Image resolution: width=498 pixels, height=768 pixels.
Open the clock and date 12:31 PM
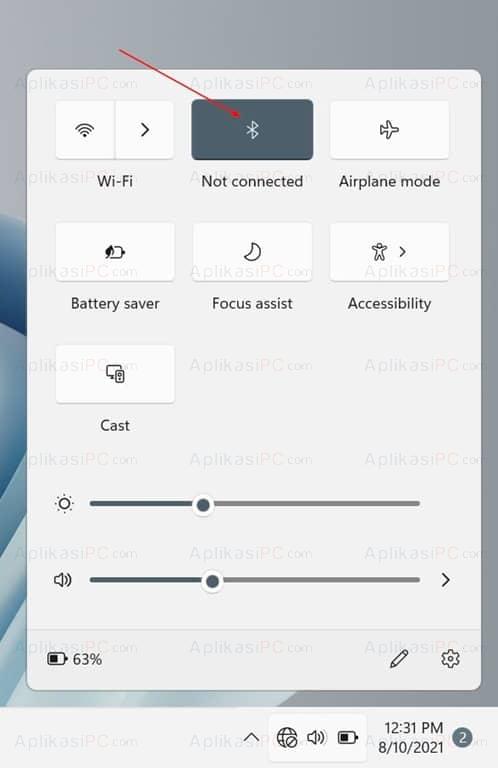click(413, 737)
